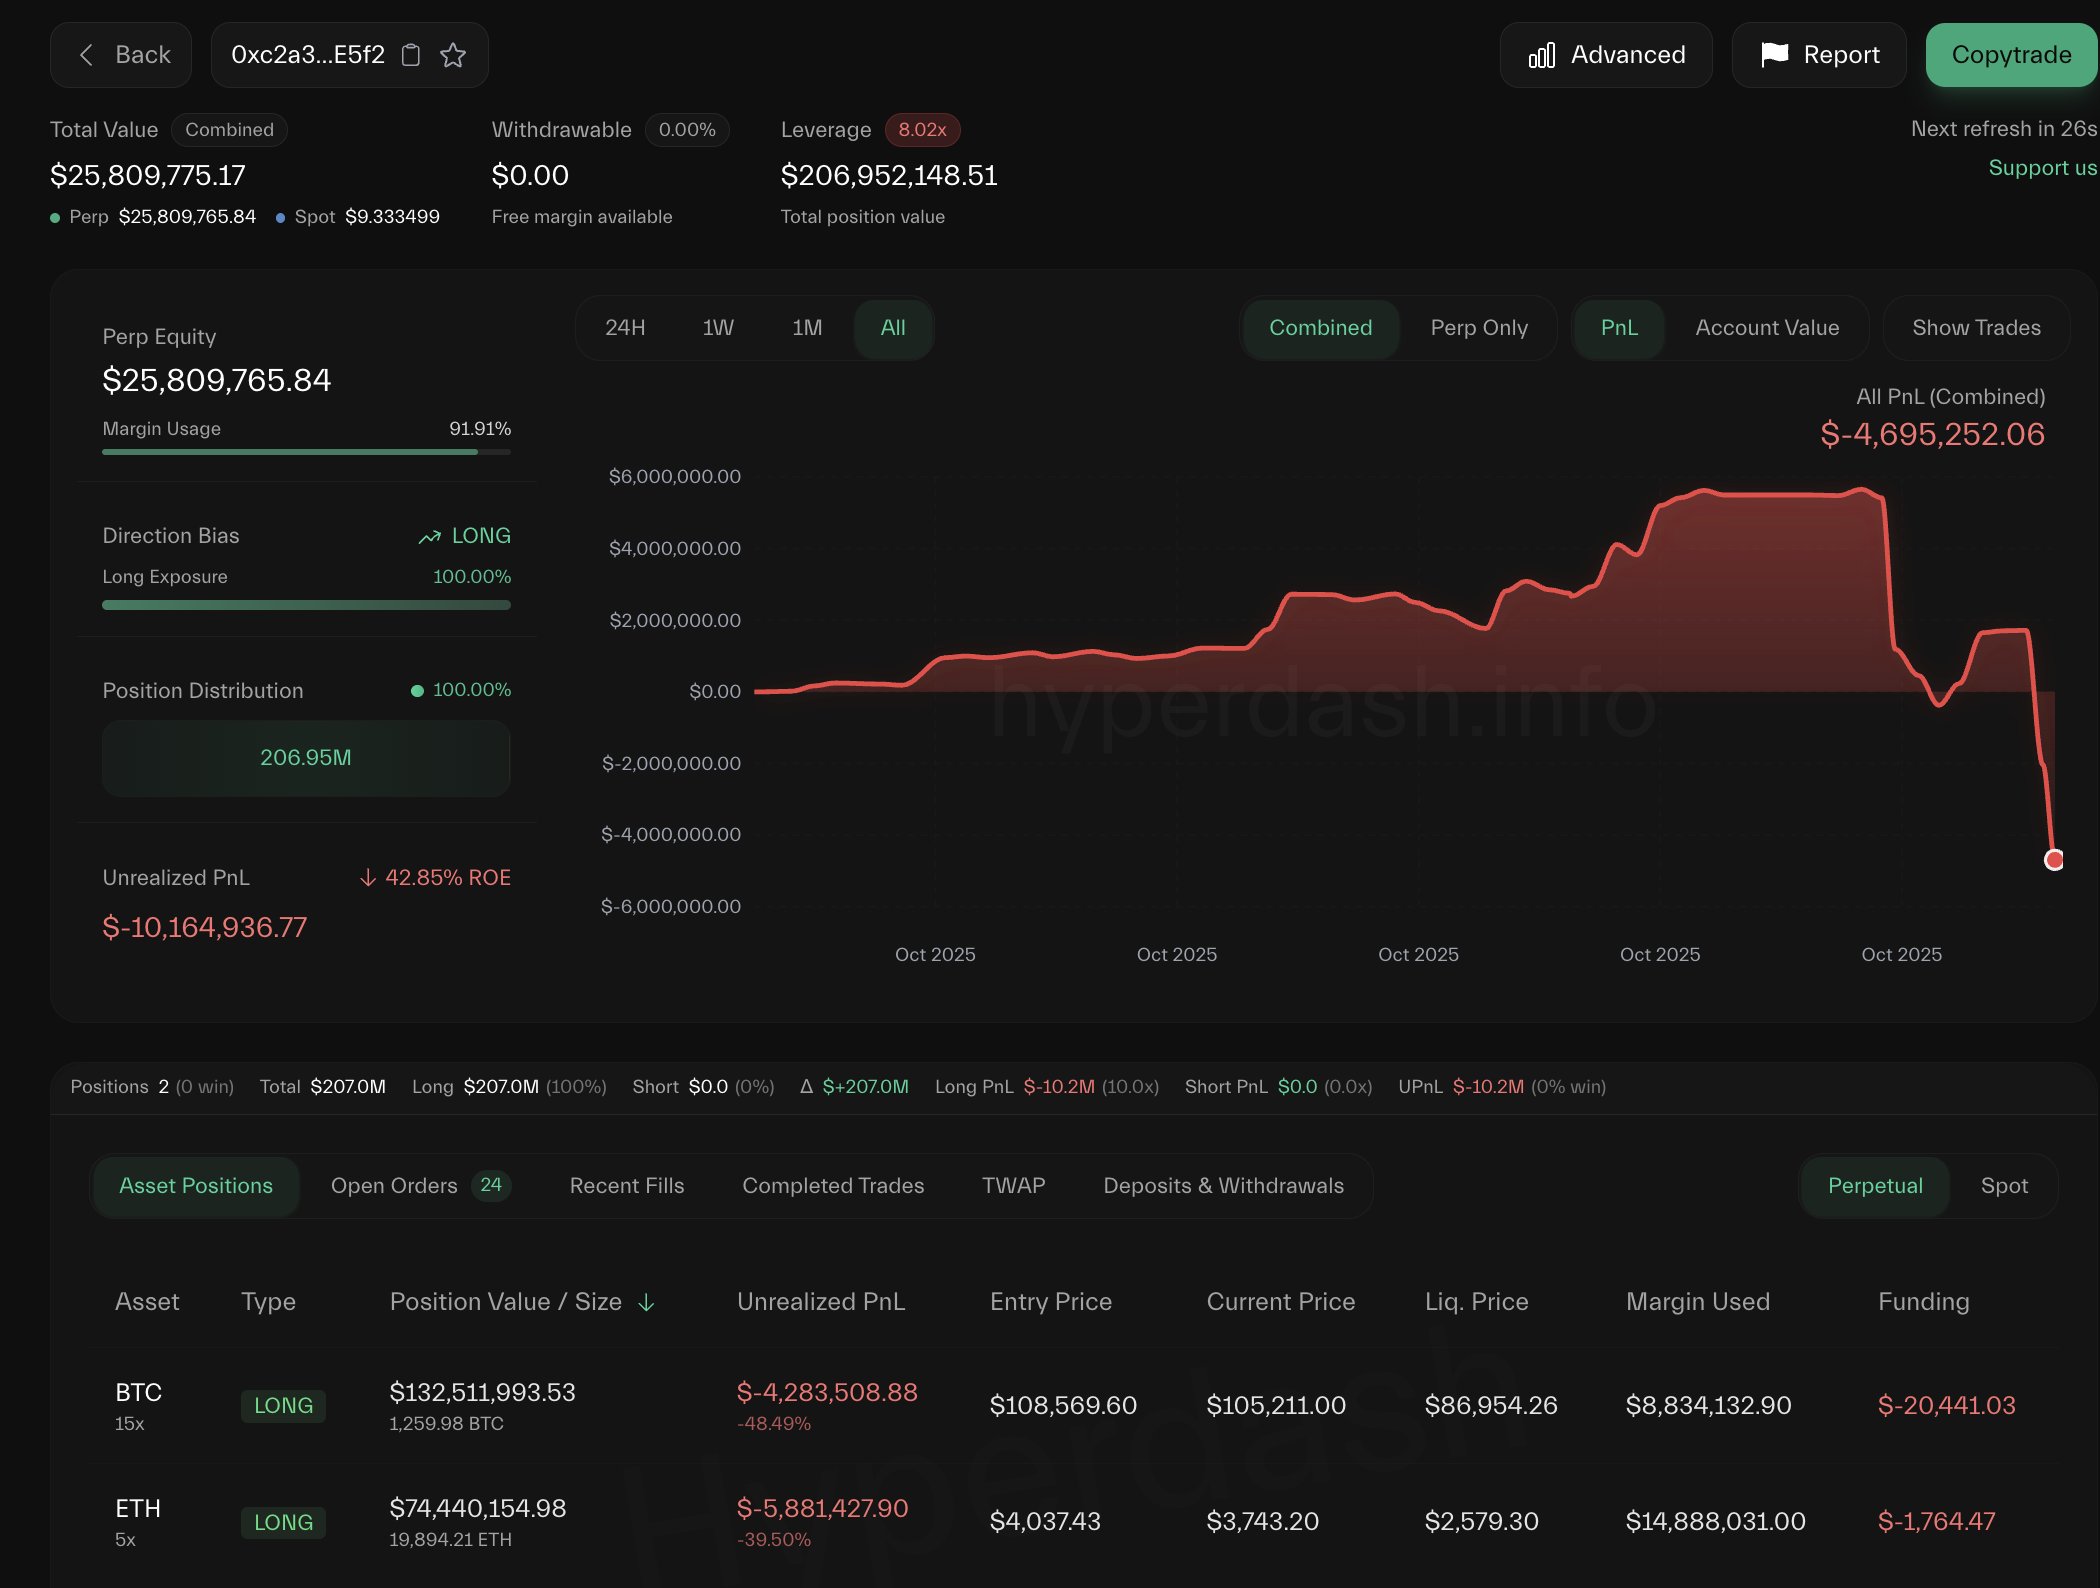This screenshot has width=2100, height=1588.
Task: Click the Advanced bar chart icon
Action: pyautogui.click(x=1541, y=55)
